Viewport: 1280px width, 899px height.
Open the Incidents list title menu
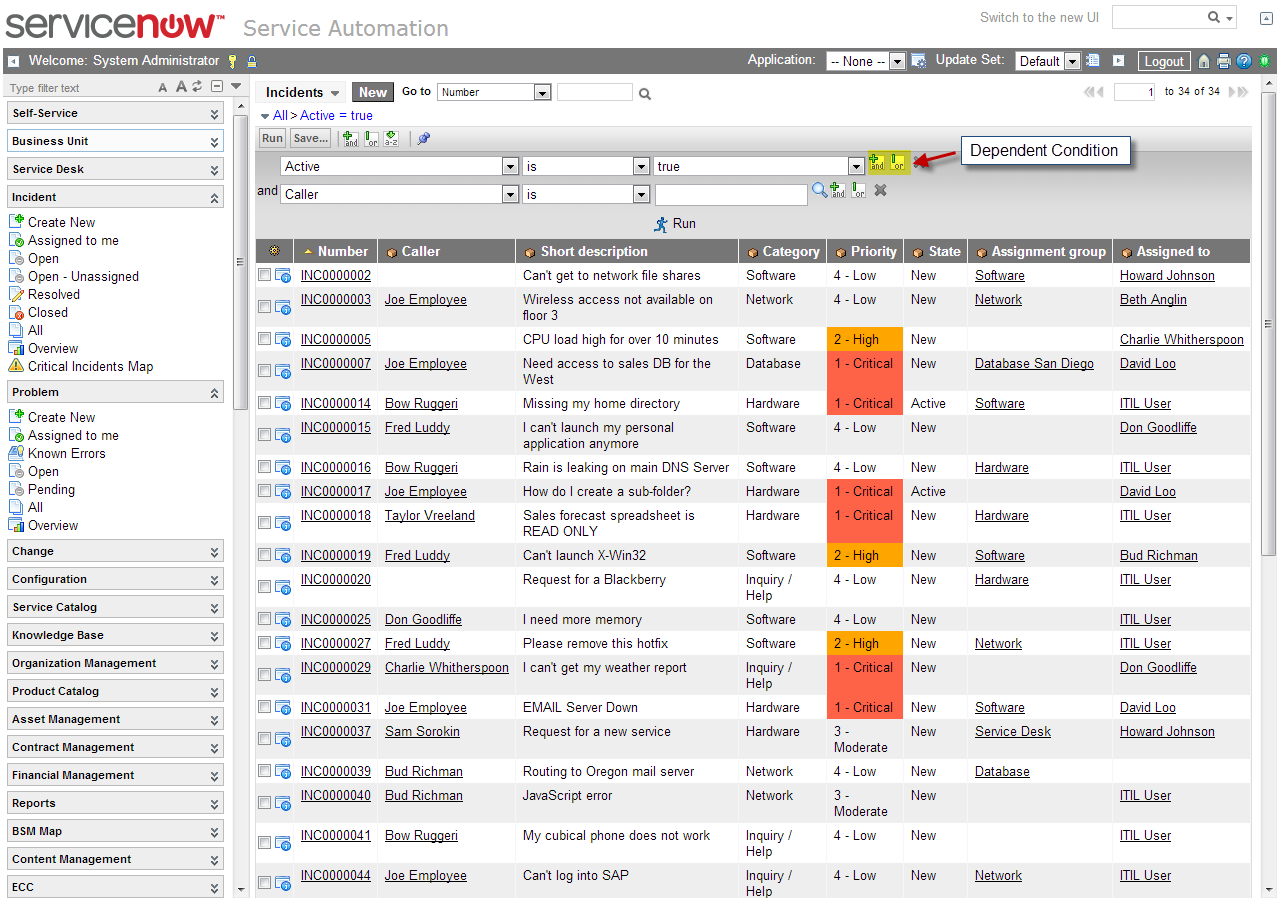click(x=302, y=92)
